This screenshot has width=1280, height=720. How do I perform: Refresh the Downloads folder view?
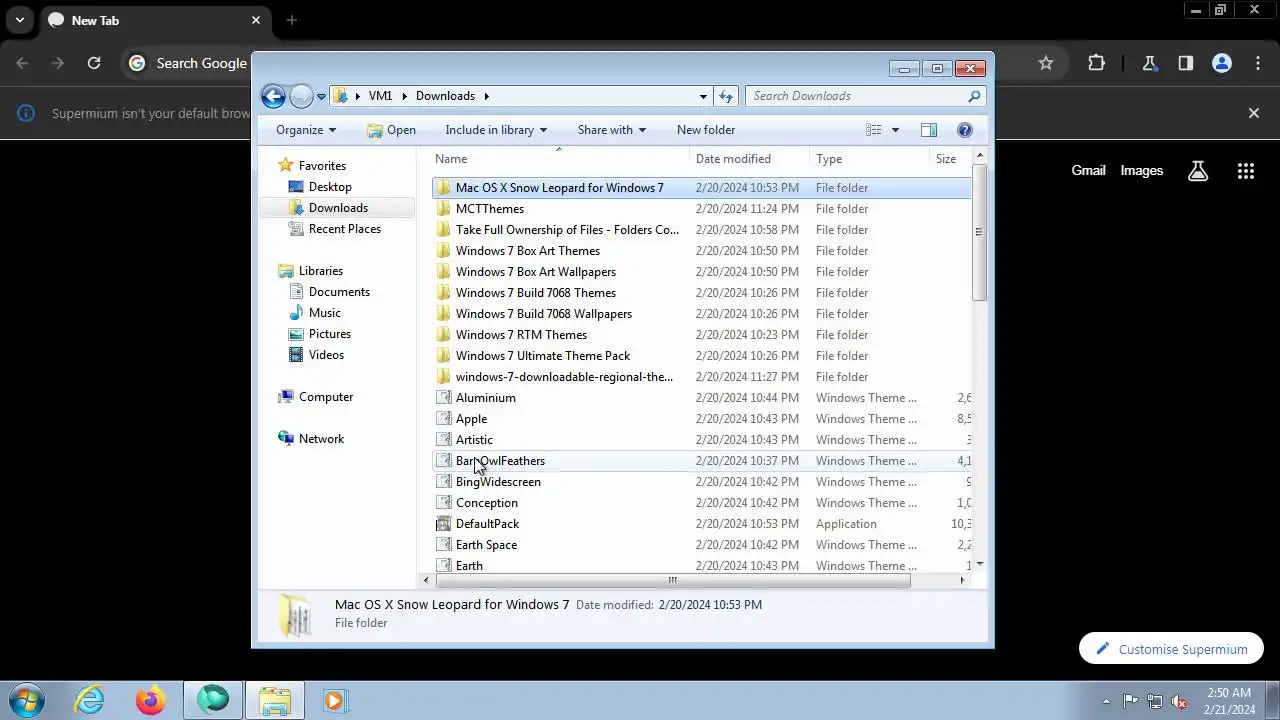(726, 96)
